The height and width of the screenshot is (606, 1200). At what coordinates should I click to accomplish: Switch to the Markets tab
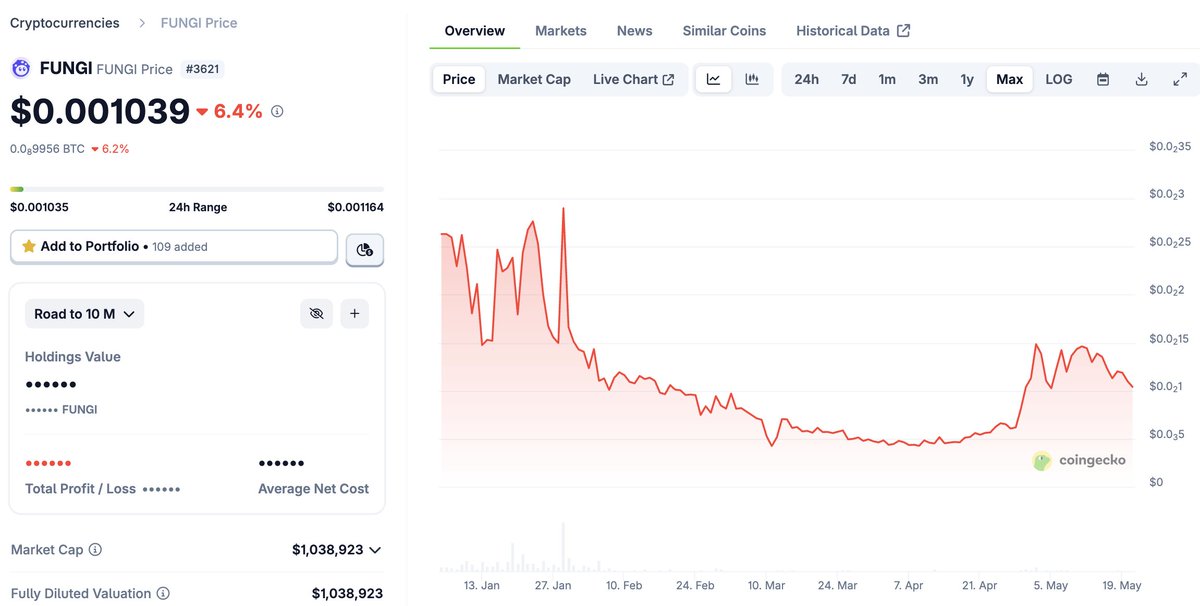coord(561,31)
